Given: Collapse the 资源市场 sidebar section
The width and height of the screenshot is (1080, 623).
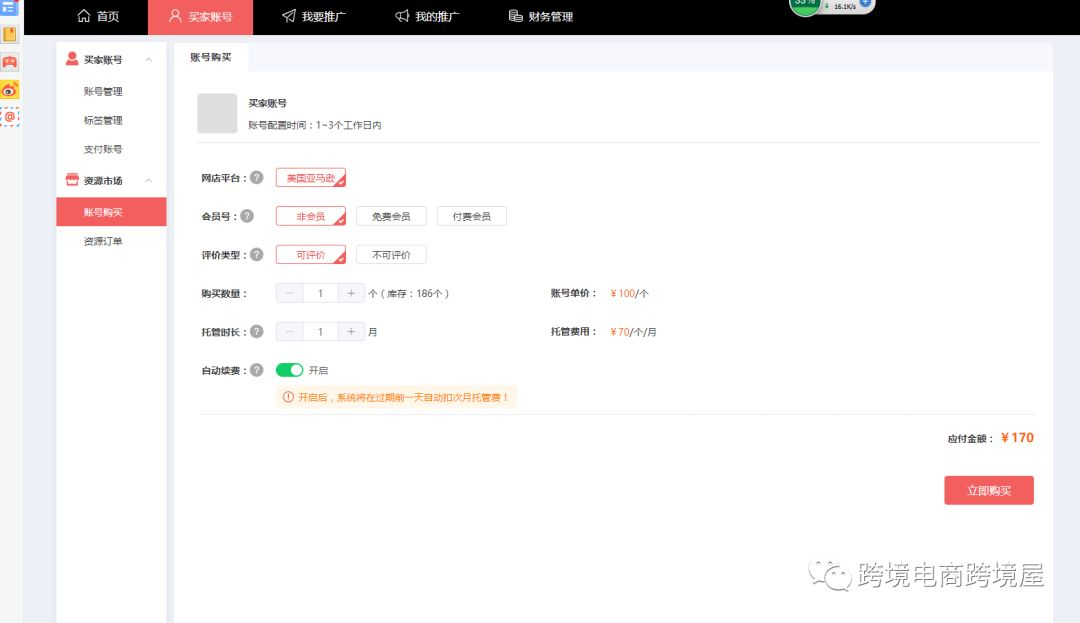Looking at the screenshot, I should click(149, 181).
